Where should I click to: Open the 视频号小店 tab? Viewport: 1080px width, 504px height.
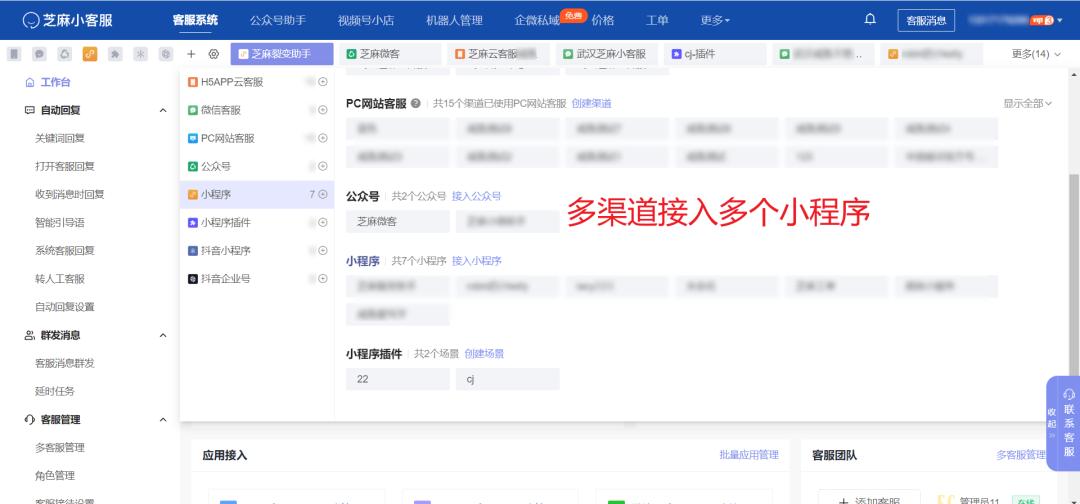pos(366,20)
